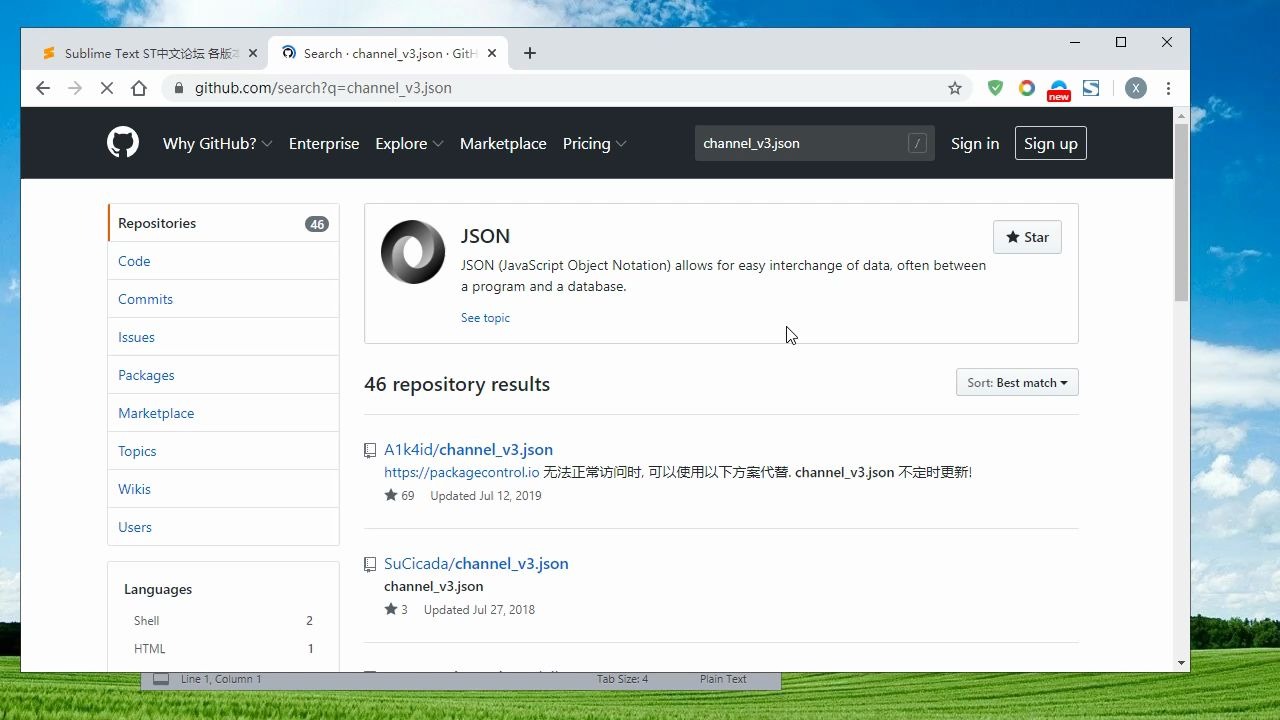
Task: Click the star count 69
Action: [x=399, y=495]
